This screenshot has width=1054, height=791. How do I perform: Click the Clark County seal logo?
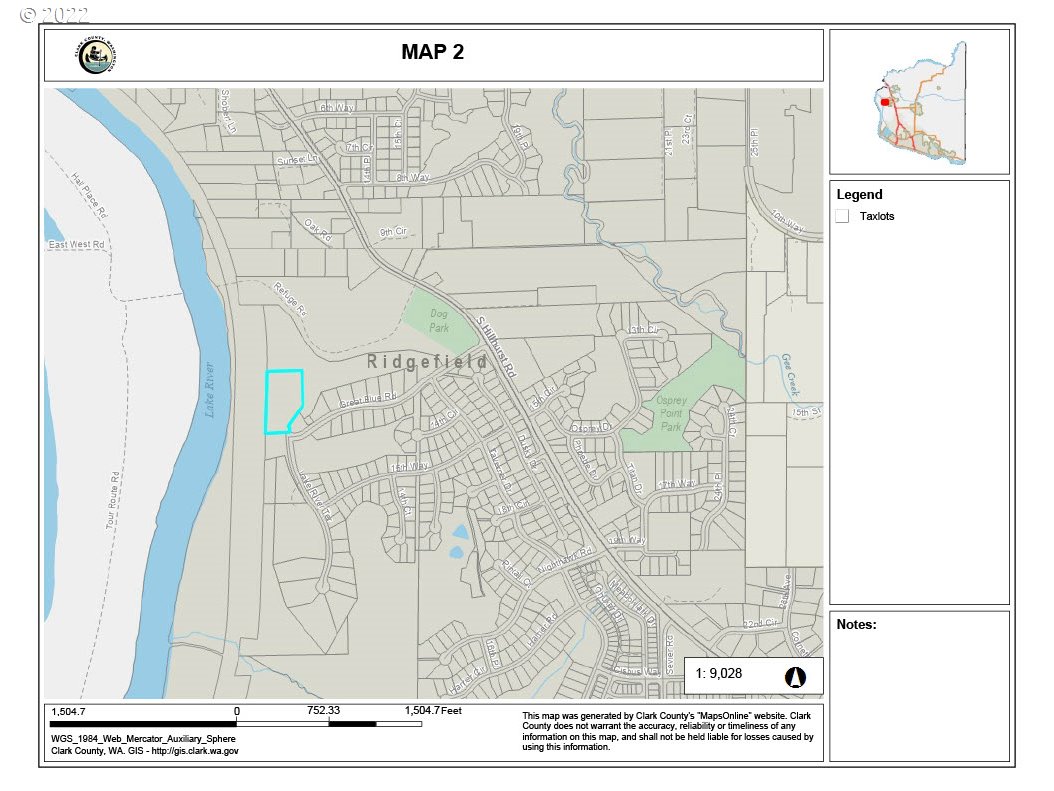point(97,56)
